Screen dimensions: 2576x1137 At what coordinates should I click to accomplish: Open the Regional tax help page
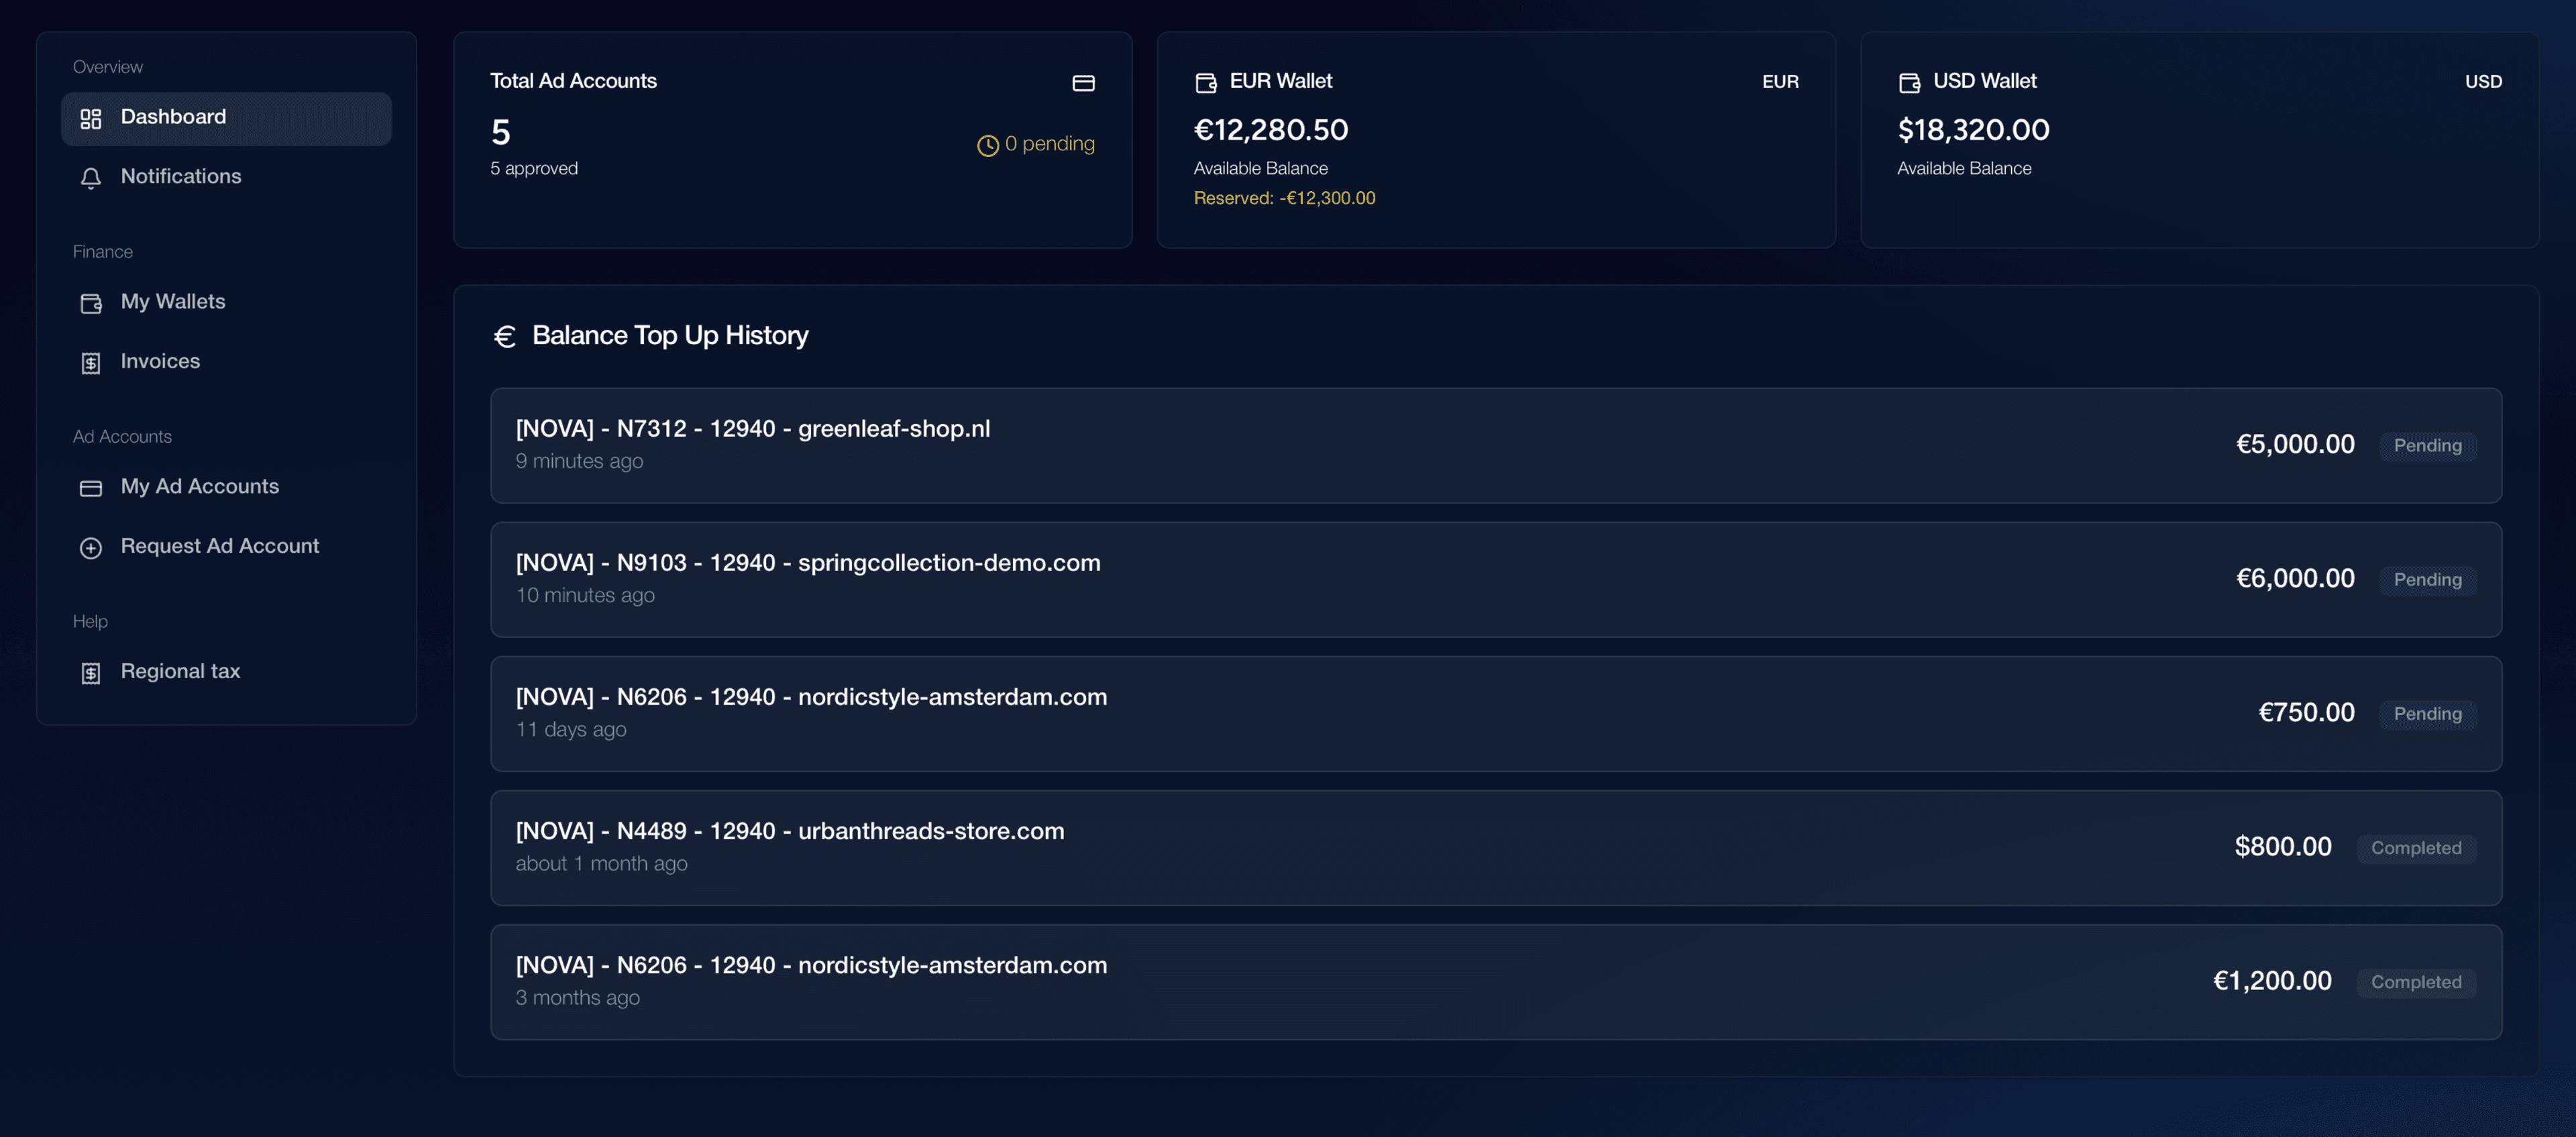(x=226, y=672)
